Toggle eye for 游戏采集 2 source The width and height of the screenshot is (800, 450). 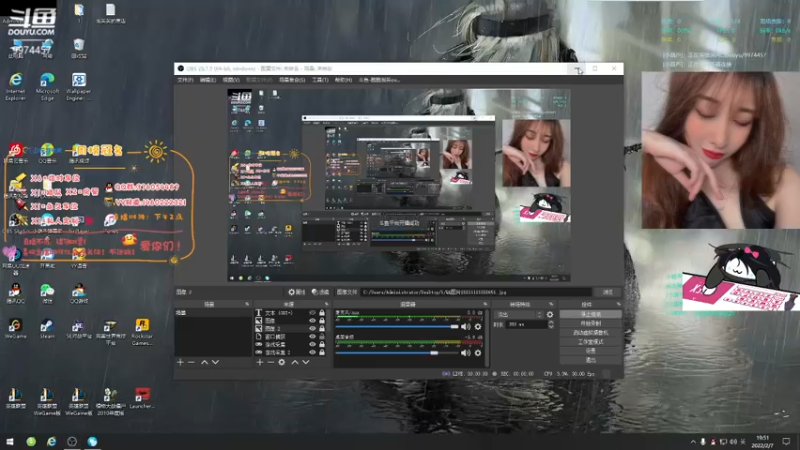312,353
